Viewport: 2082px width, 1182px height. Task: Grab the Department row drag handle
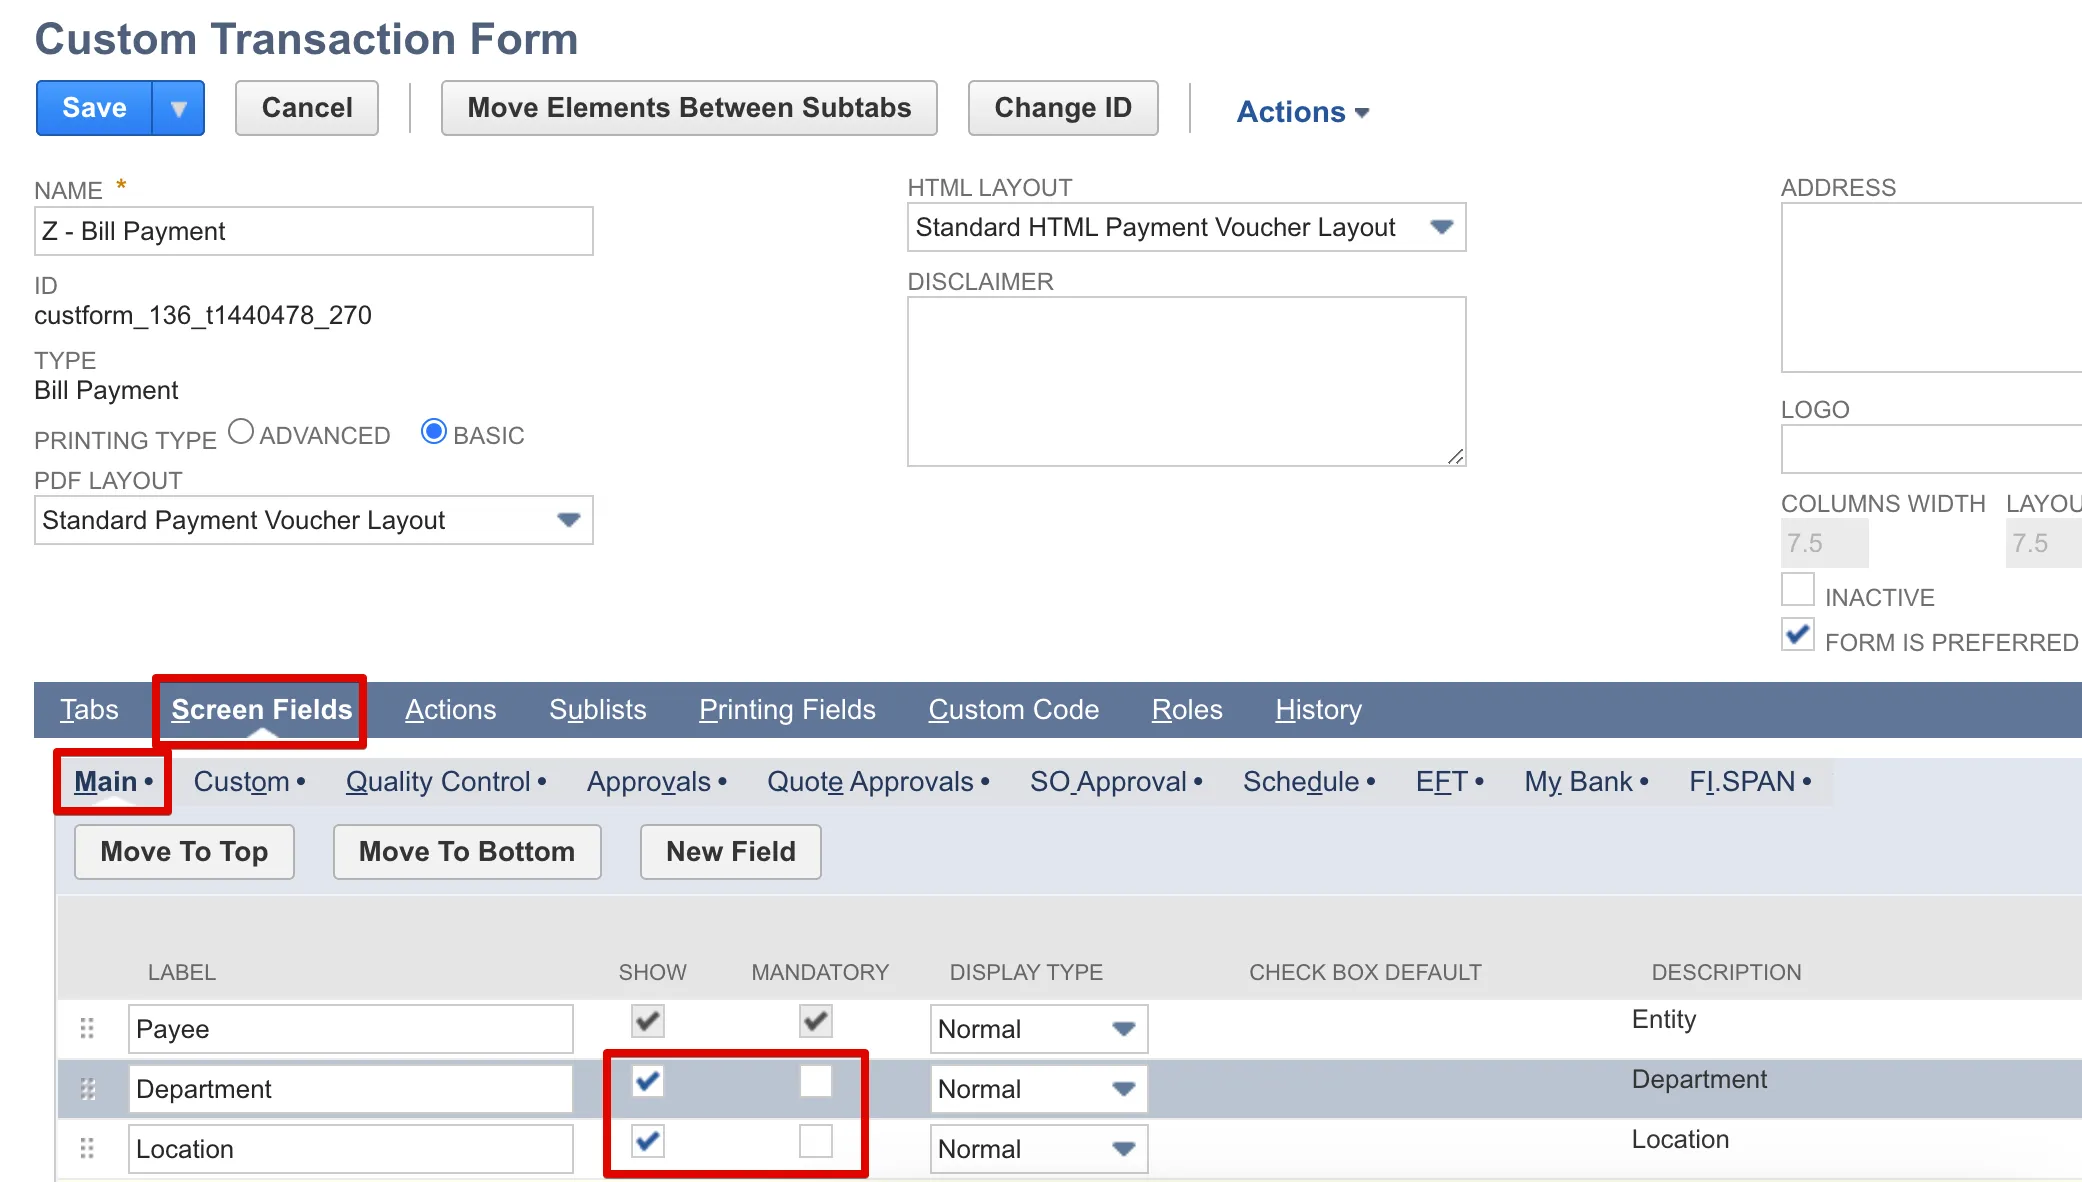click(x=87, y=1088)
